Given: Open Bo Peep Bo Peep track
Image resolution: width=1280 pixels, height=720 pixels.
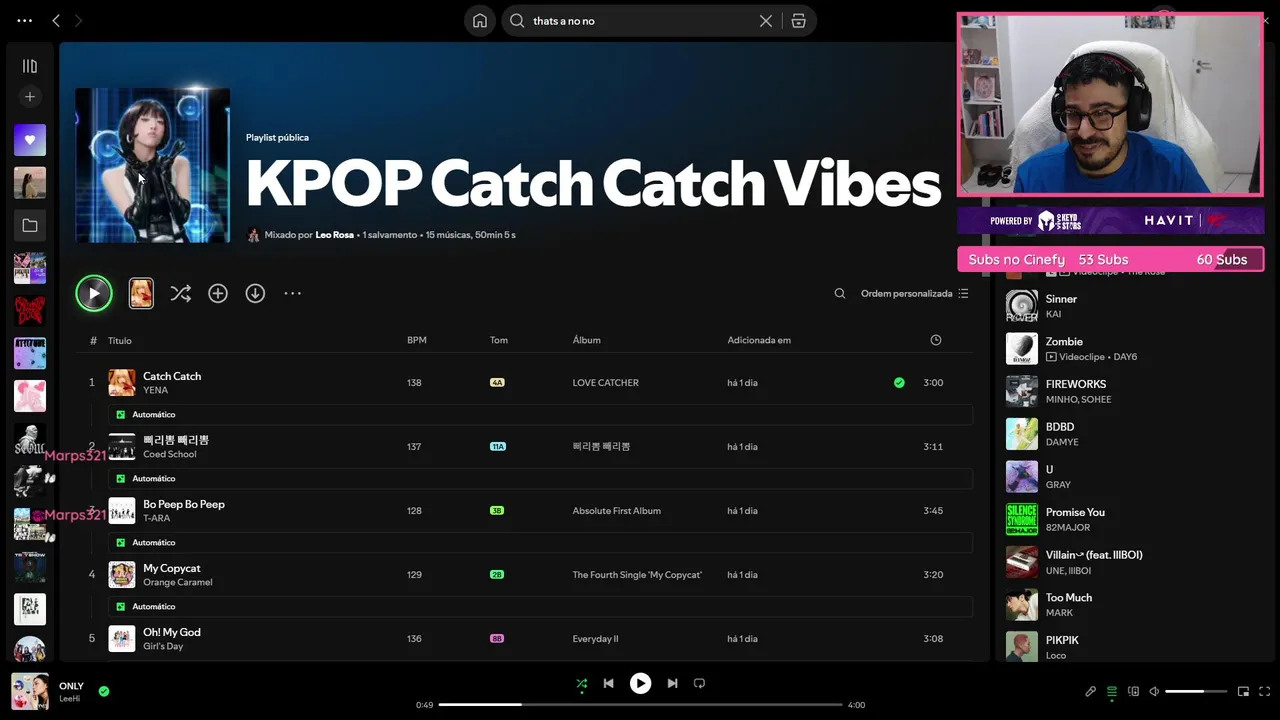Looking at the screenshot, I should pos(184,504).
